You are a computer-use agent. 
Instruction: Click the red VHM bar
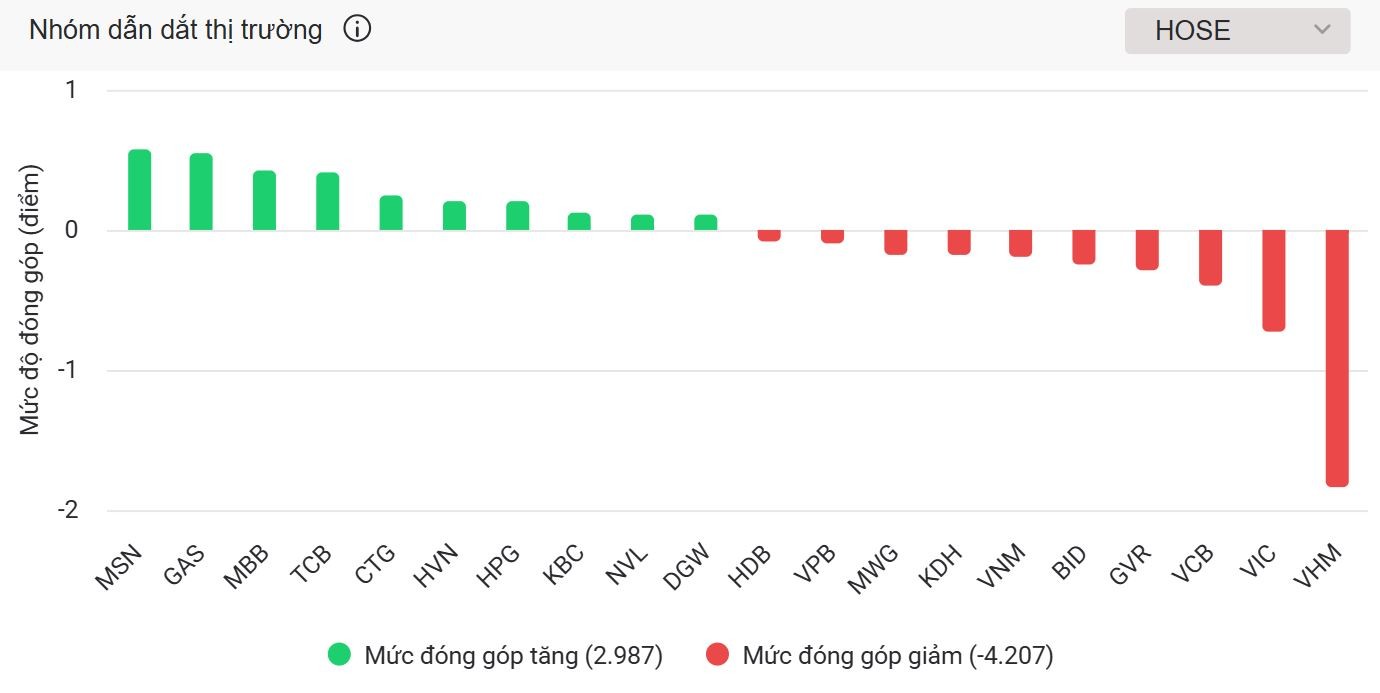[1337, 358]
